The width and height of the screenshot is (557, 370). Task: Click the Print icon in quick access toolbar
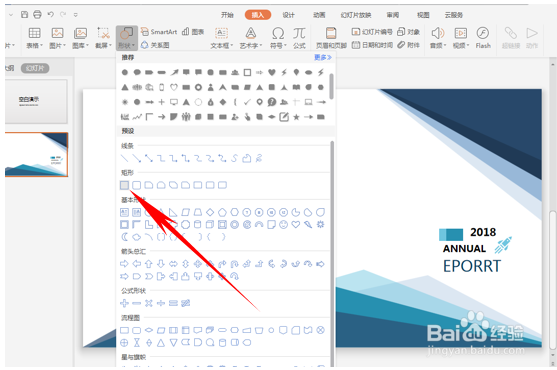pyautogui.click(x=37, y=15)
